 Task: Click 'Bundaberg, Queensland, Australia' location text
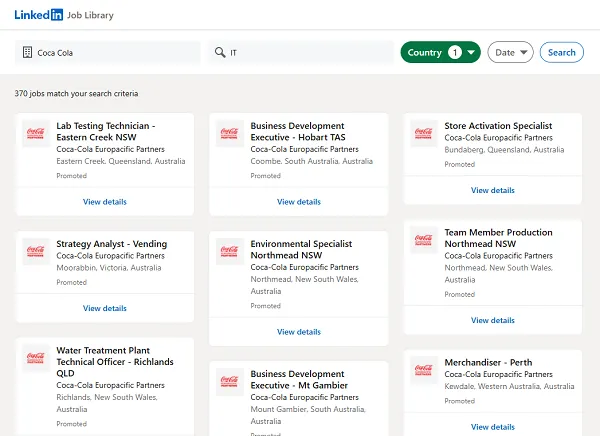coord(504,150)
